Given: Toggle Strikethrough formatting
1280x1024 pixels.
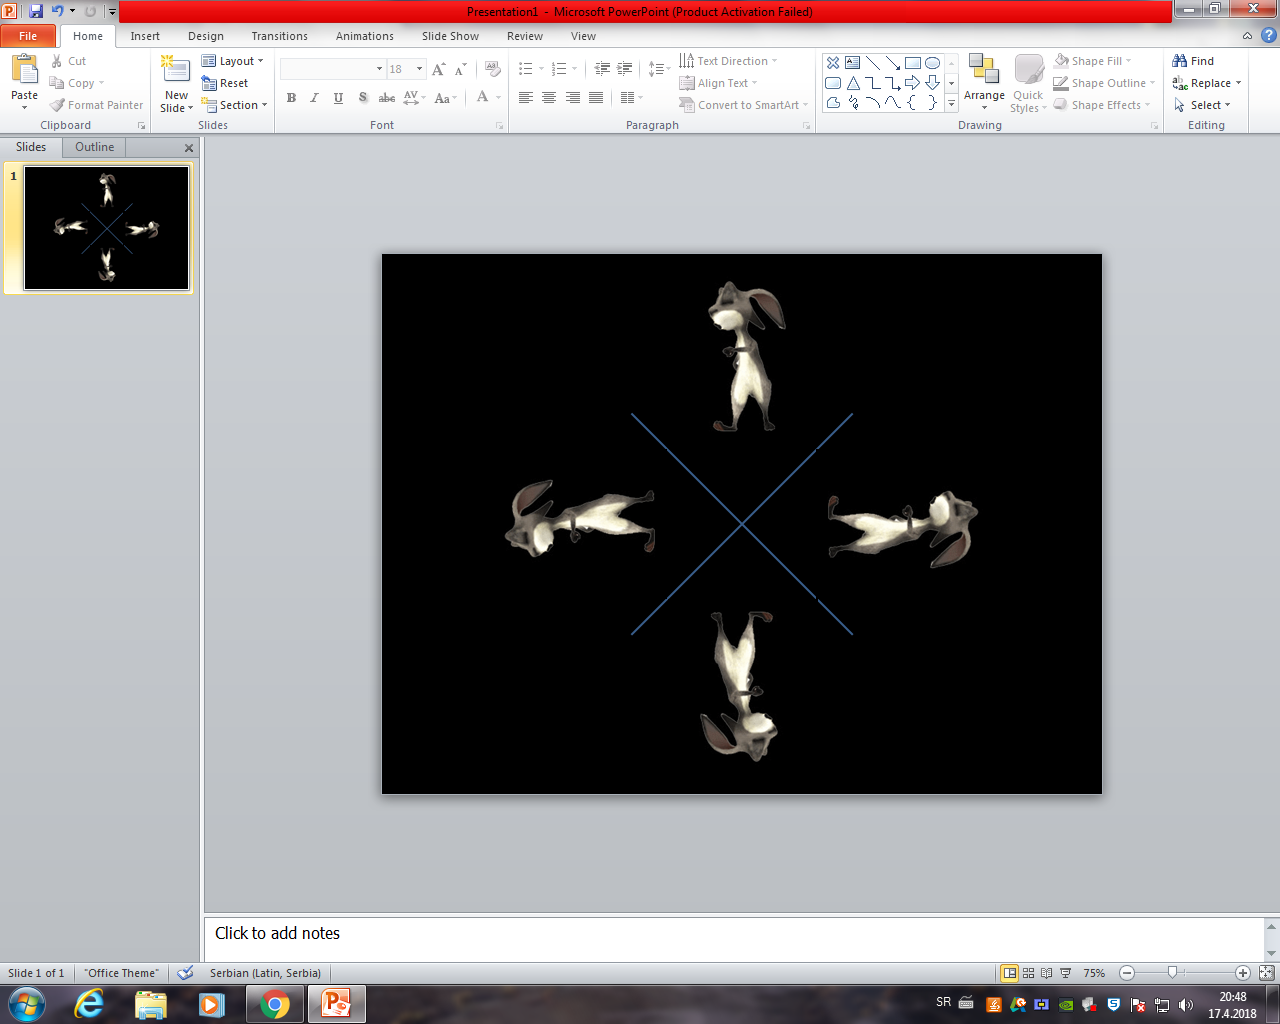Looking at the screenshot, I should (x=386, y=97).
